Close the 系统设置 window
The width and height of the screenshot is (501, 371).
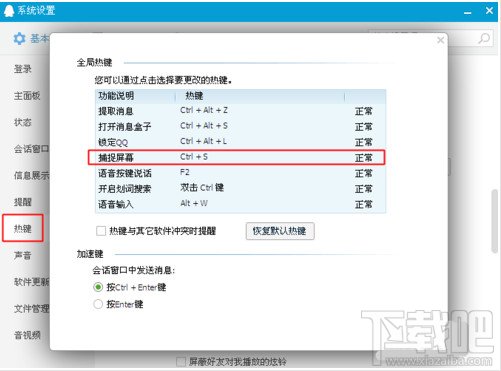coord(489,11)
